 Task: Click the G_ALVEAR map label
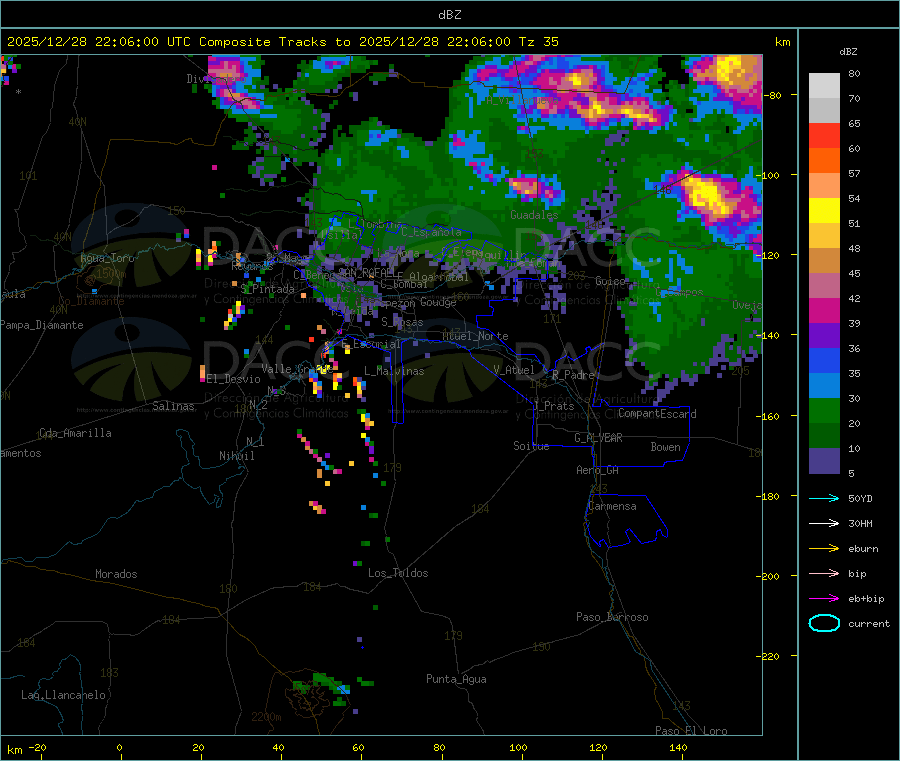point(598,438)
